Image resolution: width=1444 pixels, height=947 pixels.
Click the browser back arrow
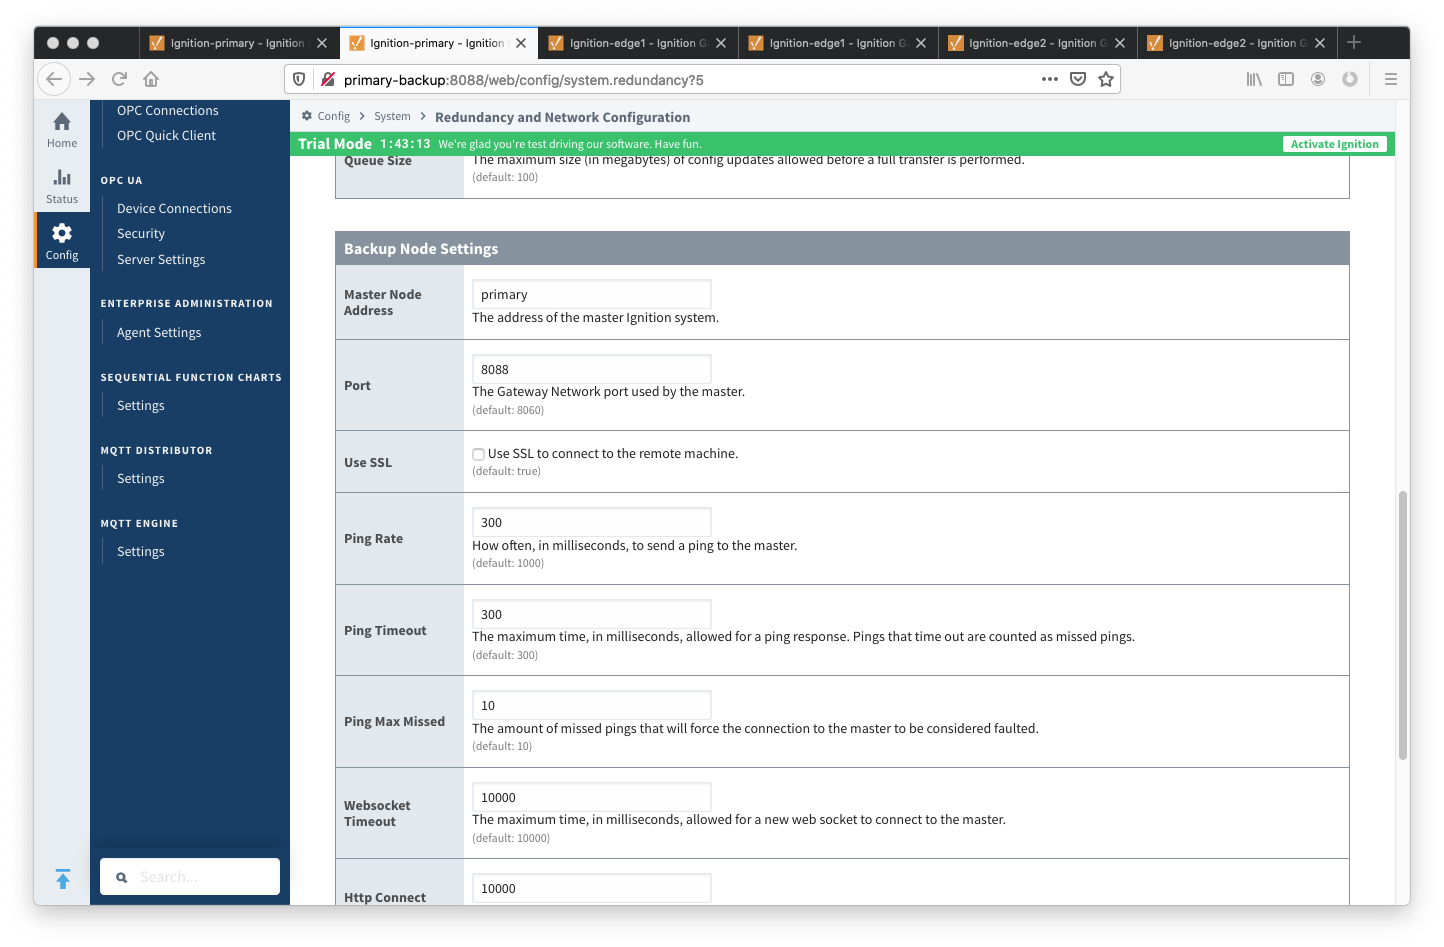pos(54,79)
